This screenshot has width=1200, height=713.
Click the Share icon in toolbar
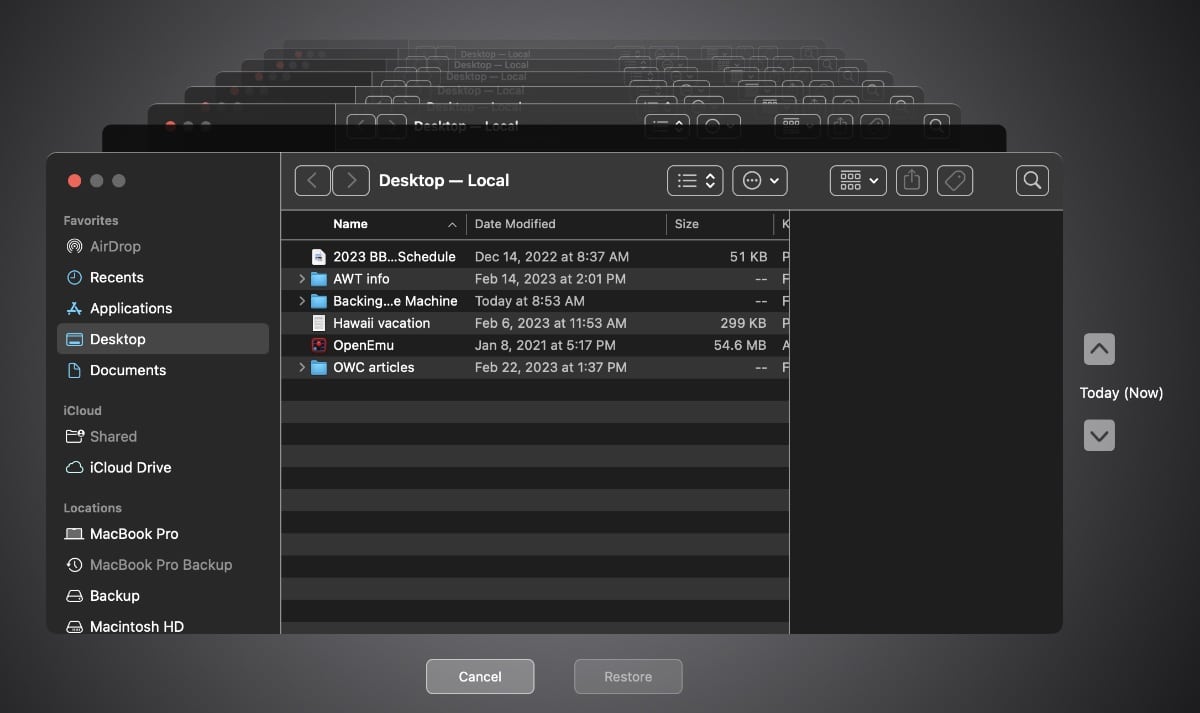[x=911, y=181]
